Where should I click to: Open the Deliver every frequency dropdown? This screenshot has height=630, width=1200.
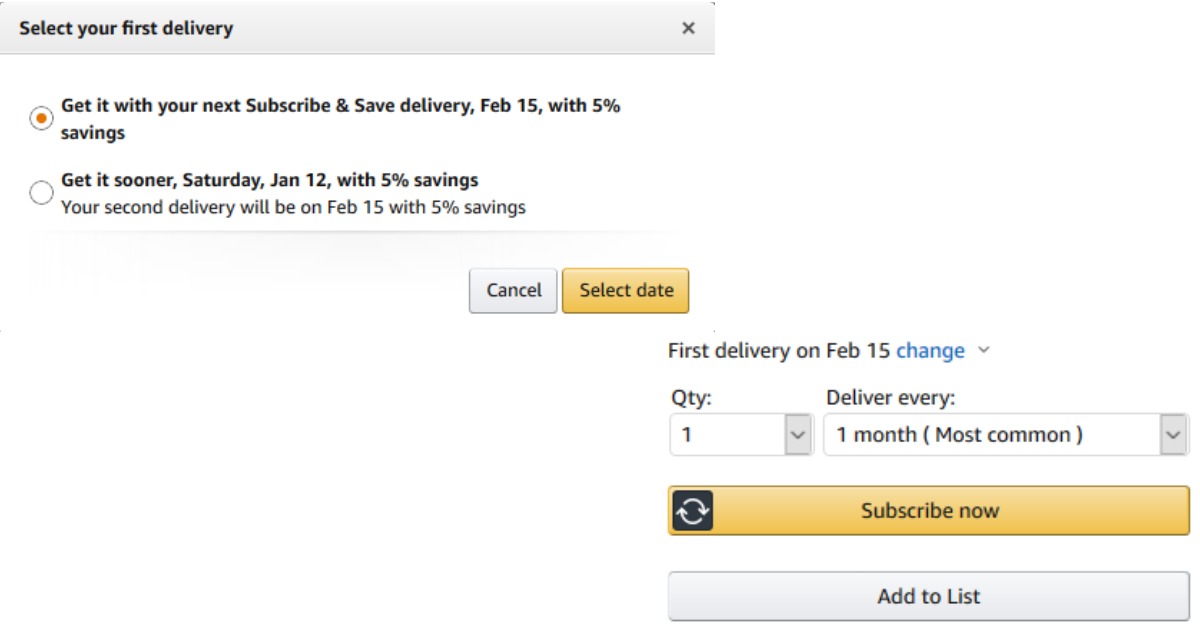pyautogui.click(x=990, y=435)
